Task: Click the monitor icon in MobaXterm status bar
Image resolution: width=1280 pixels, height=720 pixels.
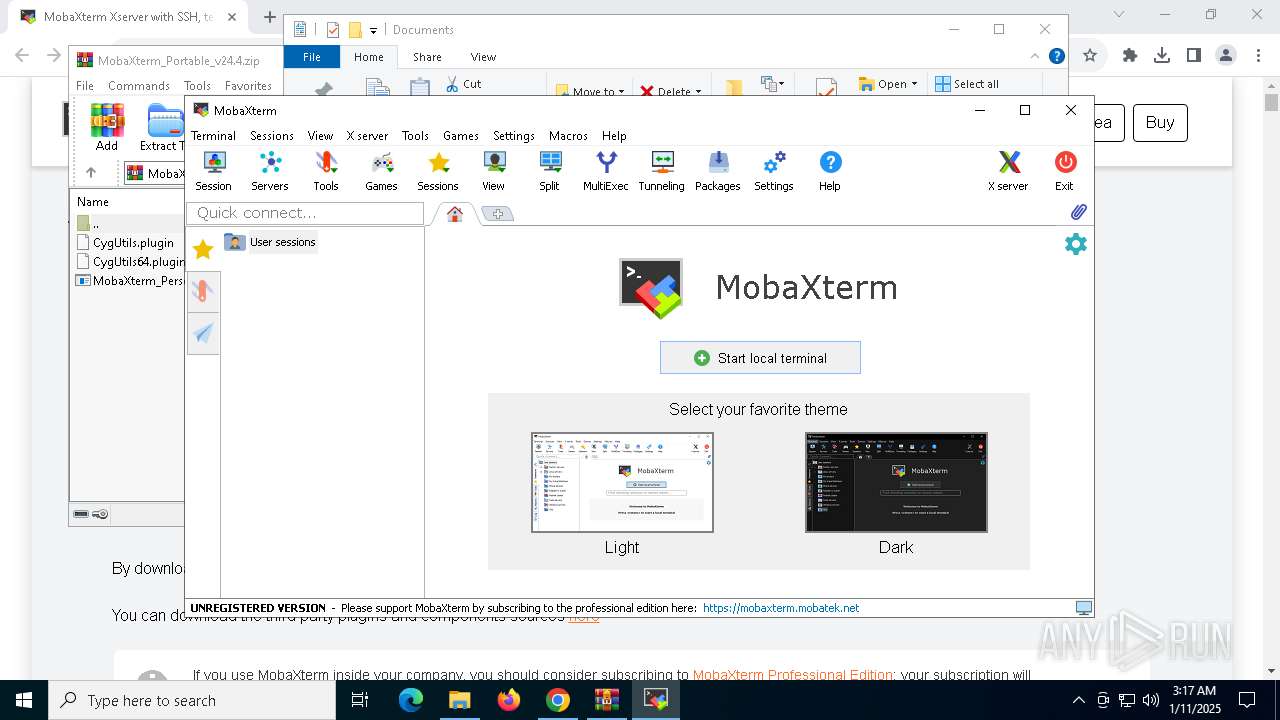Action: point(1083,608)
